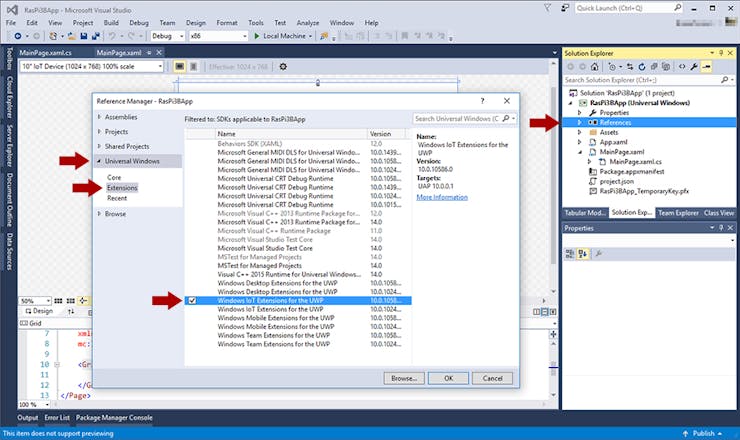Click Pending Changes Filter icon in Solution Explorer
The height and width of the screenshot is (440, 740).
(612, 67)
